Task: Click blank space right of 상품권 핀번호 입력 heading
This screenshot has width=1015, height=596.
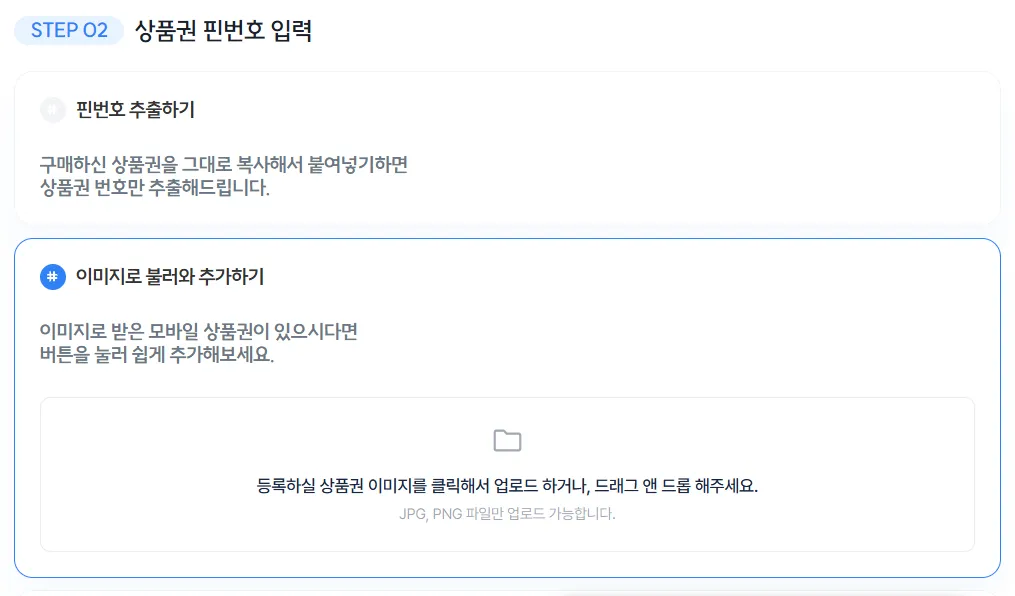Action: 650,31
